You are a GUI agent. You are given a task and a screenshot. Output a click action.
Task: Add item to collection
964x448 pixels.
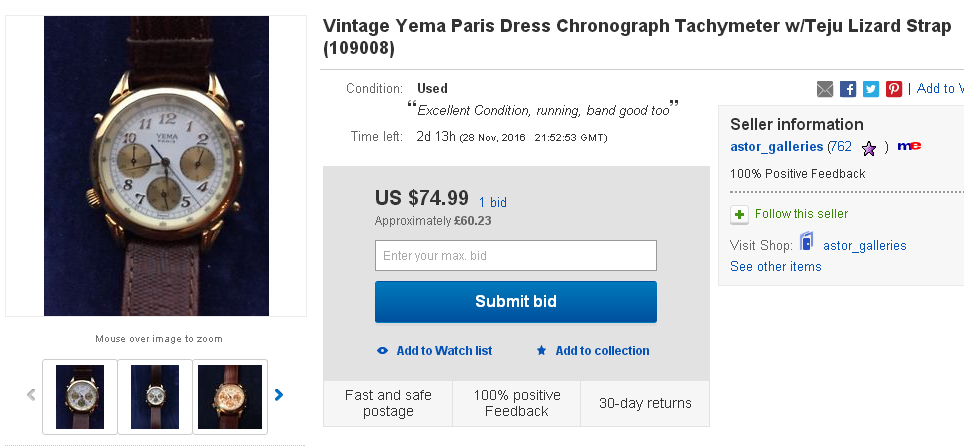tap(593, 351)
